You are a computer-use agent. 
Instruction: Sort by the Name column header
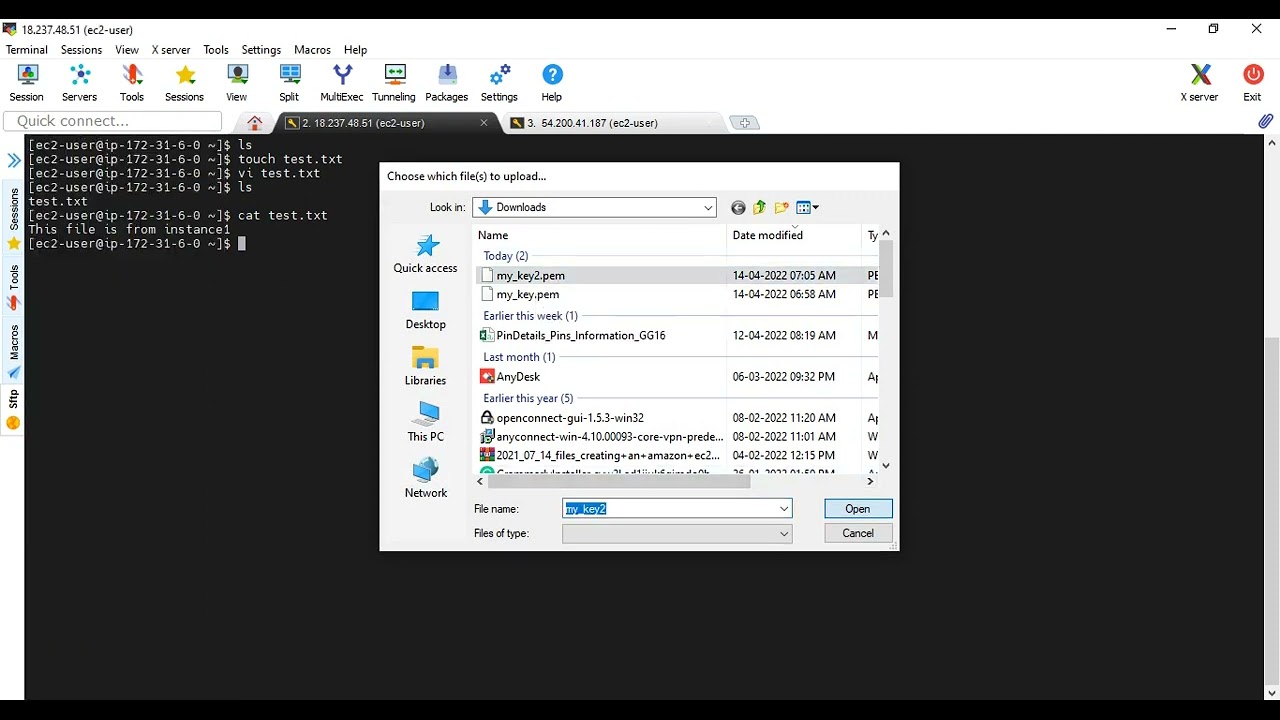tap(600, 236)
